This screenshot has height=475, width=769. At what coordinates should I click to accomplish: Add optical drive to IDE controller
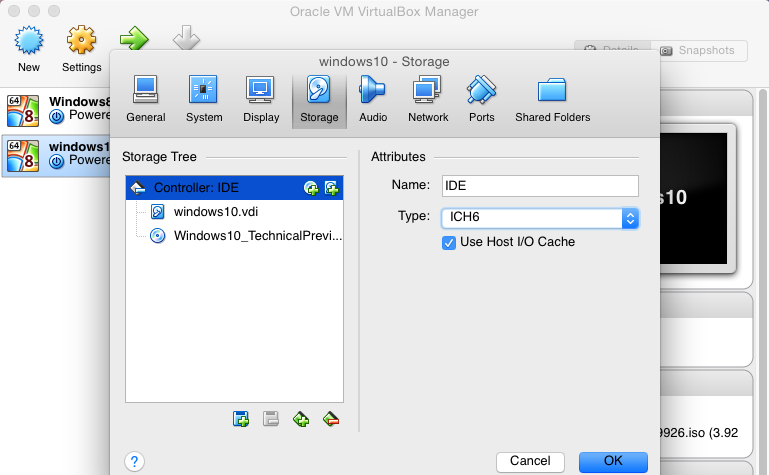(312, 188)
